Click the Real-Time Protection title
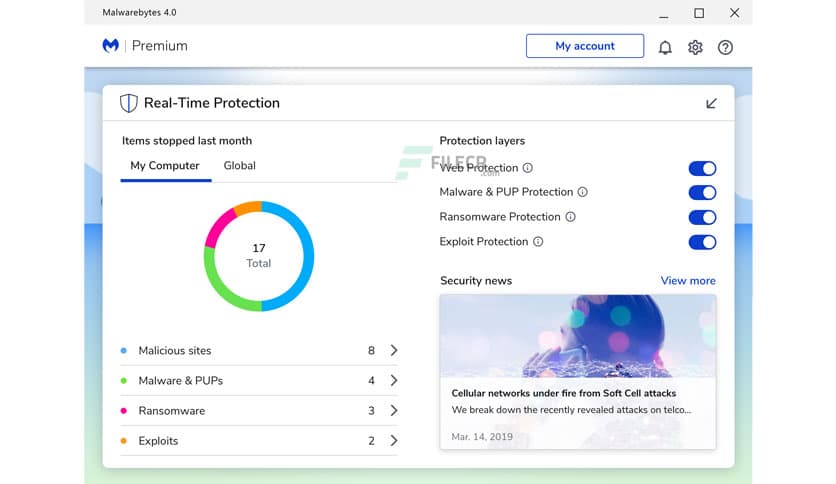 212,103
